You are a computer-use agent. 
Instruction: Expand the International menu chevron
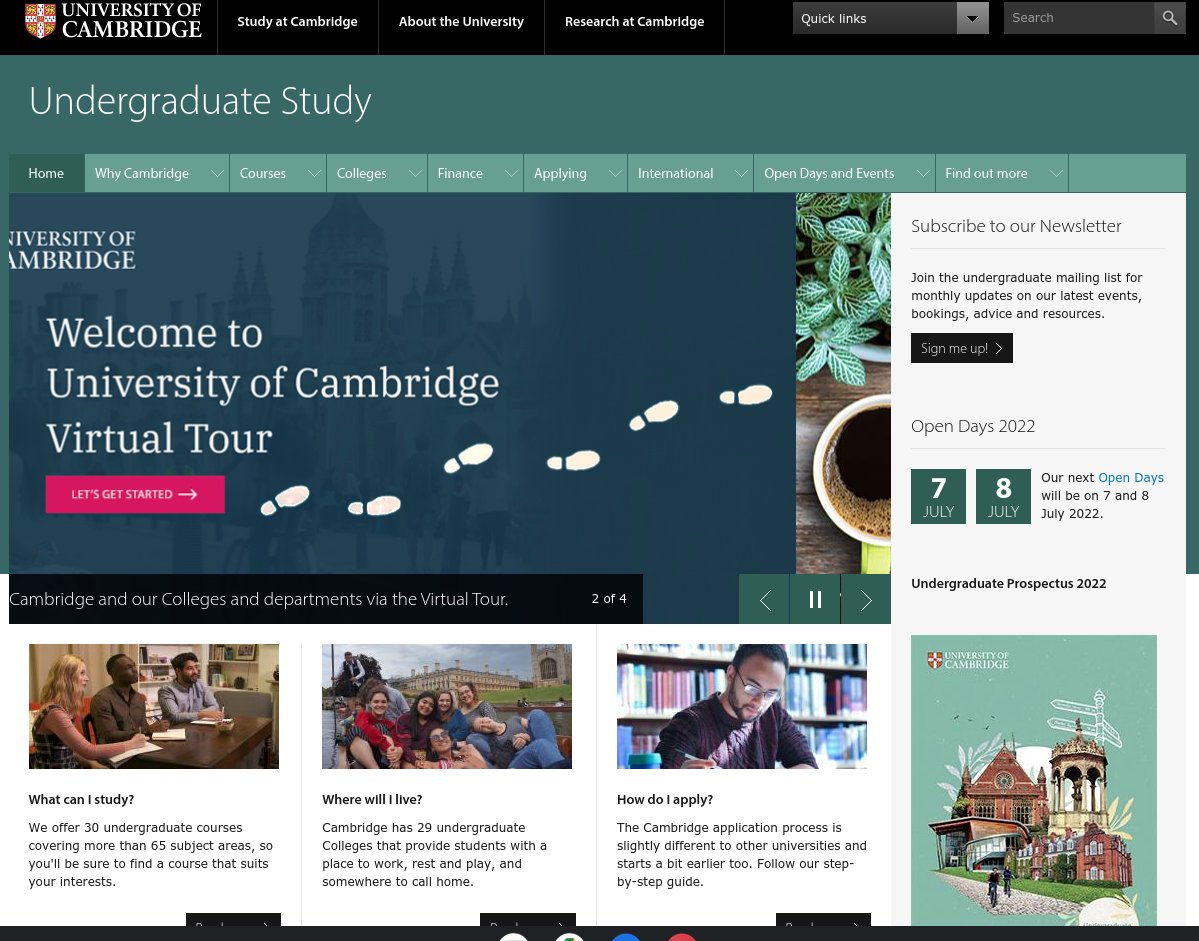click(742, 174)
